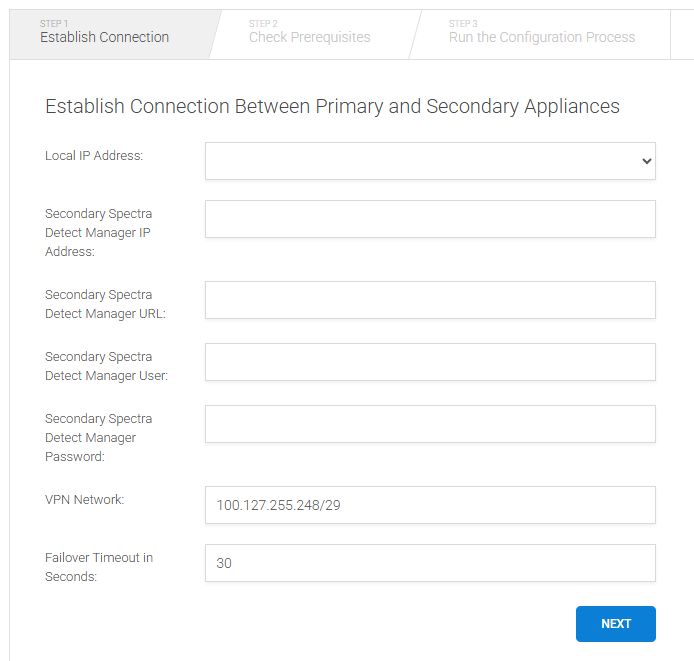
Task: Click the Secondary Manager IP Address label text
Action: click(98, 233)
